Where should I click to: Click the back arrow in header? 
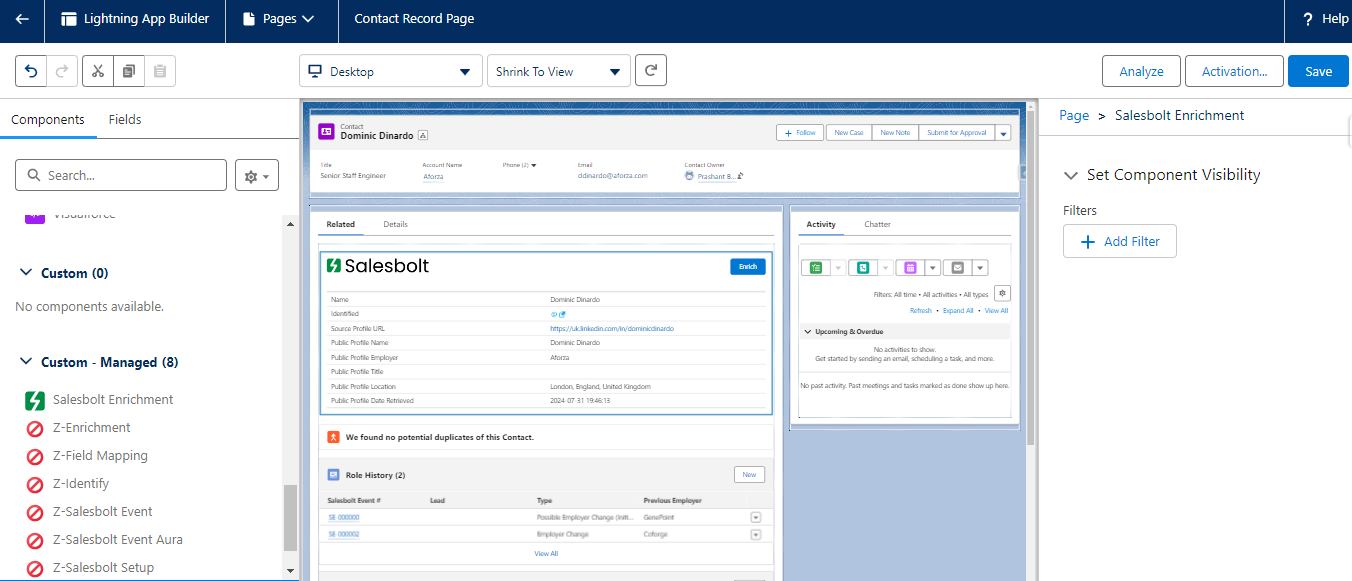coord(22,19)
